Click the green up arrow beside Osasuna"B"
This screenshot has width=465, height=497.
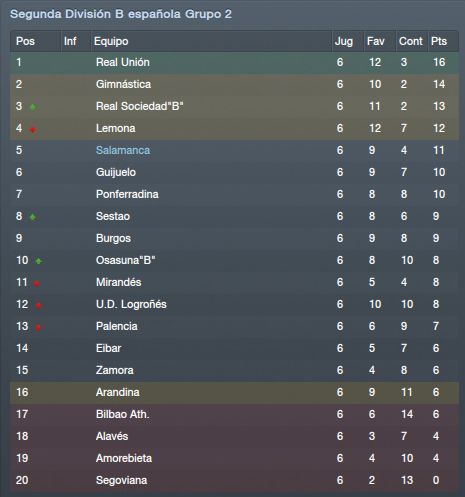click(38, 261)
